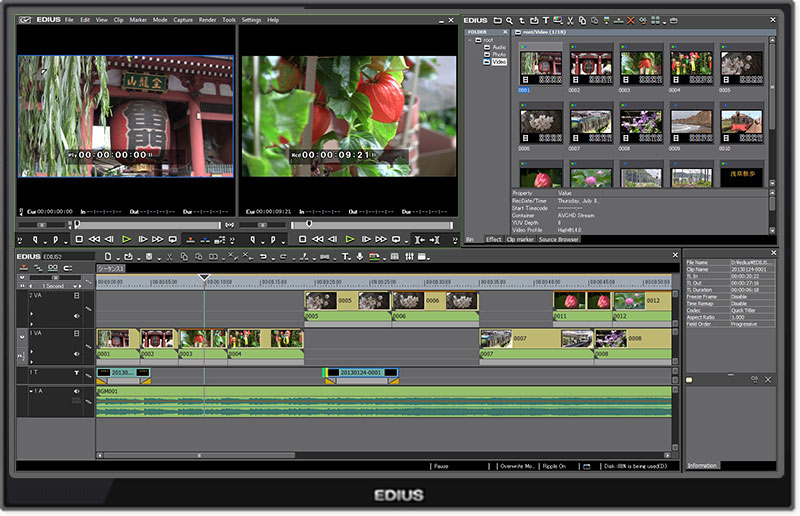Screen dimensions: 800x516
Task: Toggle insert/overwrite mode icon above track headers
Action: coord(23,268)
